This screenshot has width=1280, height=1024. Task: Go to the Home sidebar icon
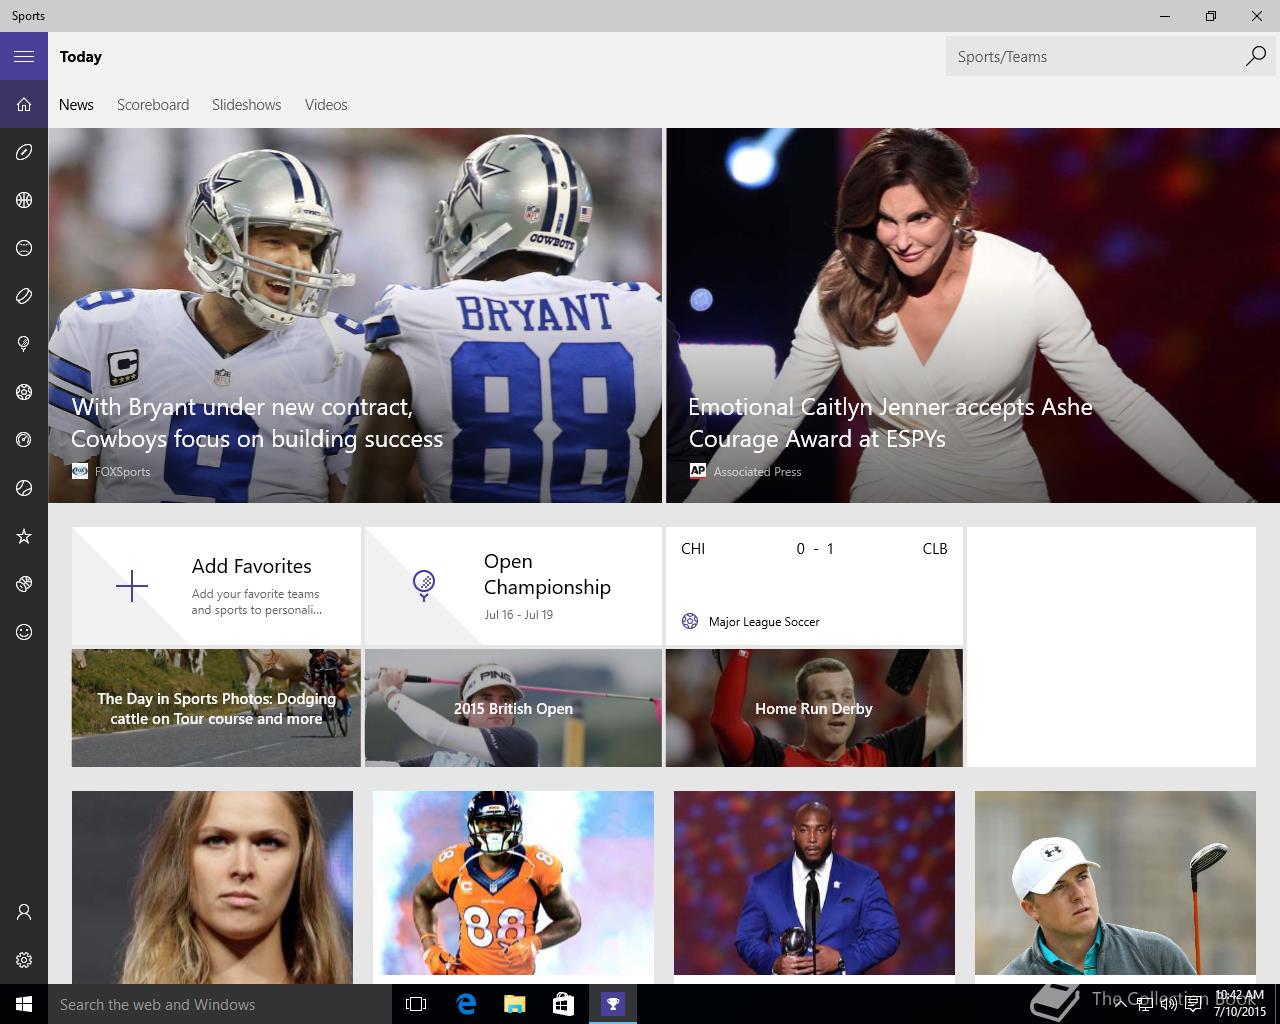pyautogui.click(x=24, y=104)
